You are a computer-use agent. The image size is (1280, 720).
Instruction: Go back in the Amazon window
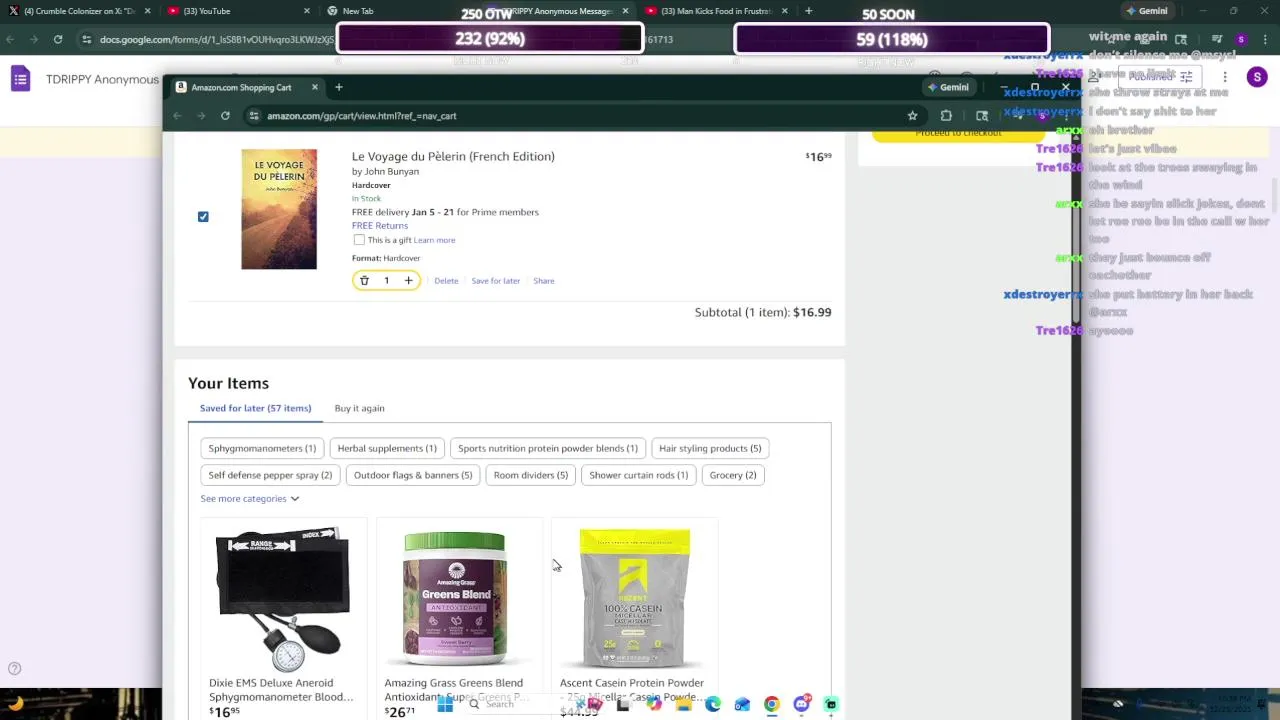177,116
